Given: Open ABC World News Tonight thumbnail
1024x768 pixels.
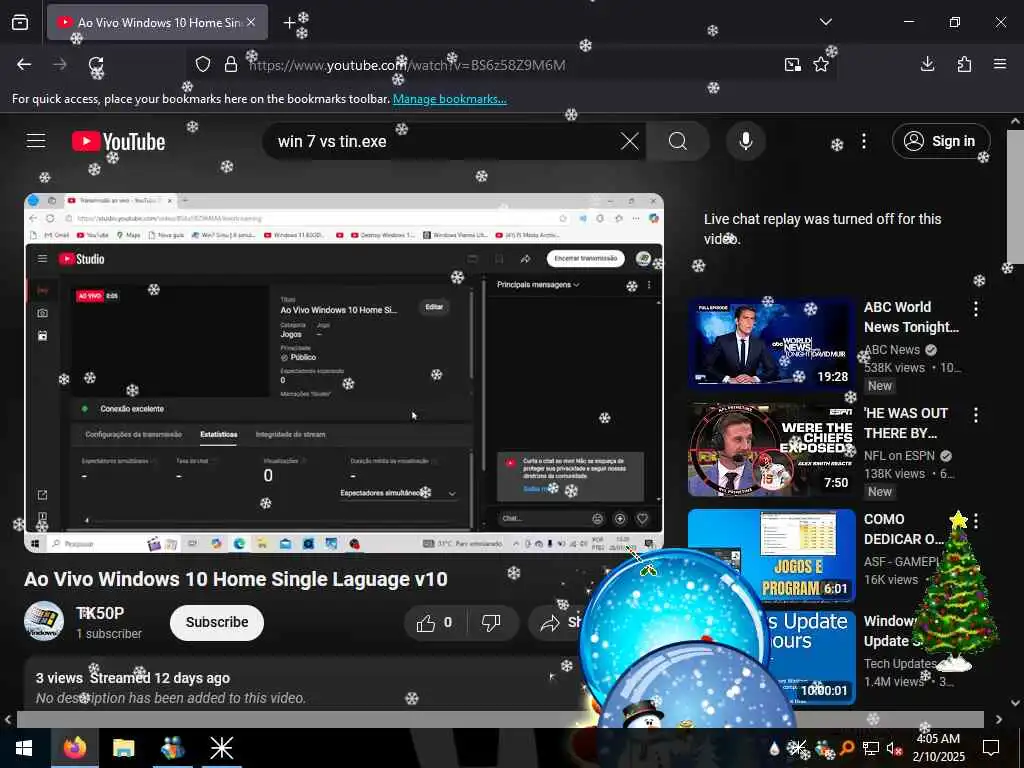Looking at the screenshot, I should coord(771,344).
